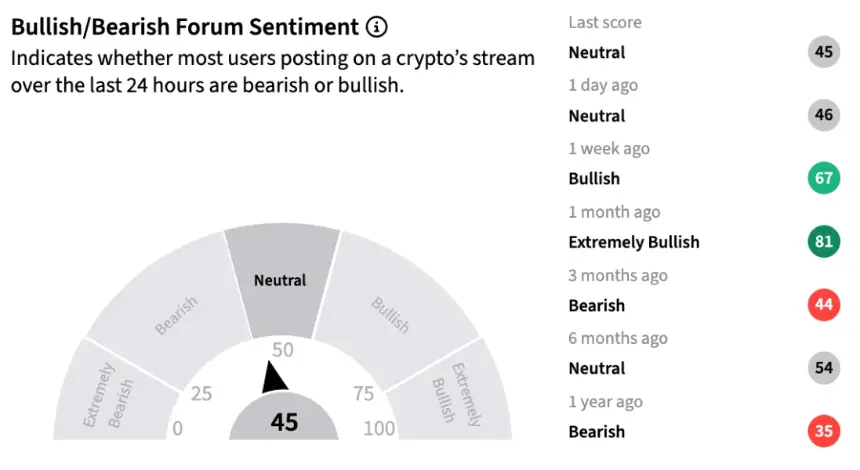The height and width of the screenshot is (470, 860).
Task: Click the 1 week ago label
Action: tap(609, 148)
